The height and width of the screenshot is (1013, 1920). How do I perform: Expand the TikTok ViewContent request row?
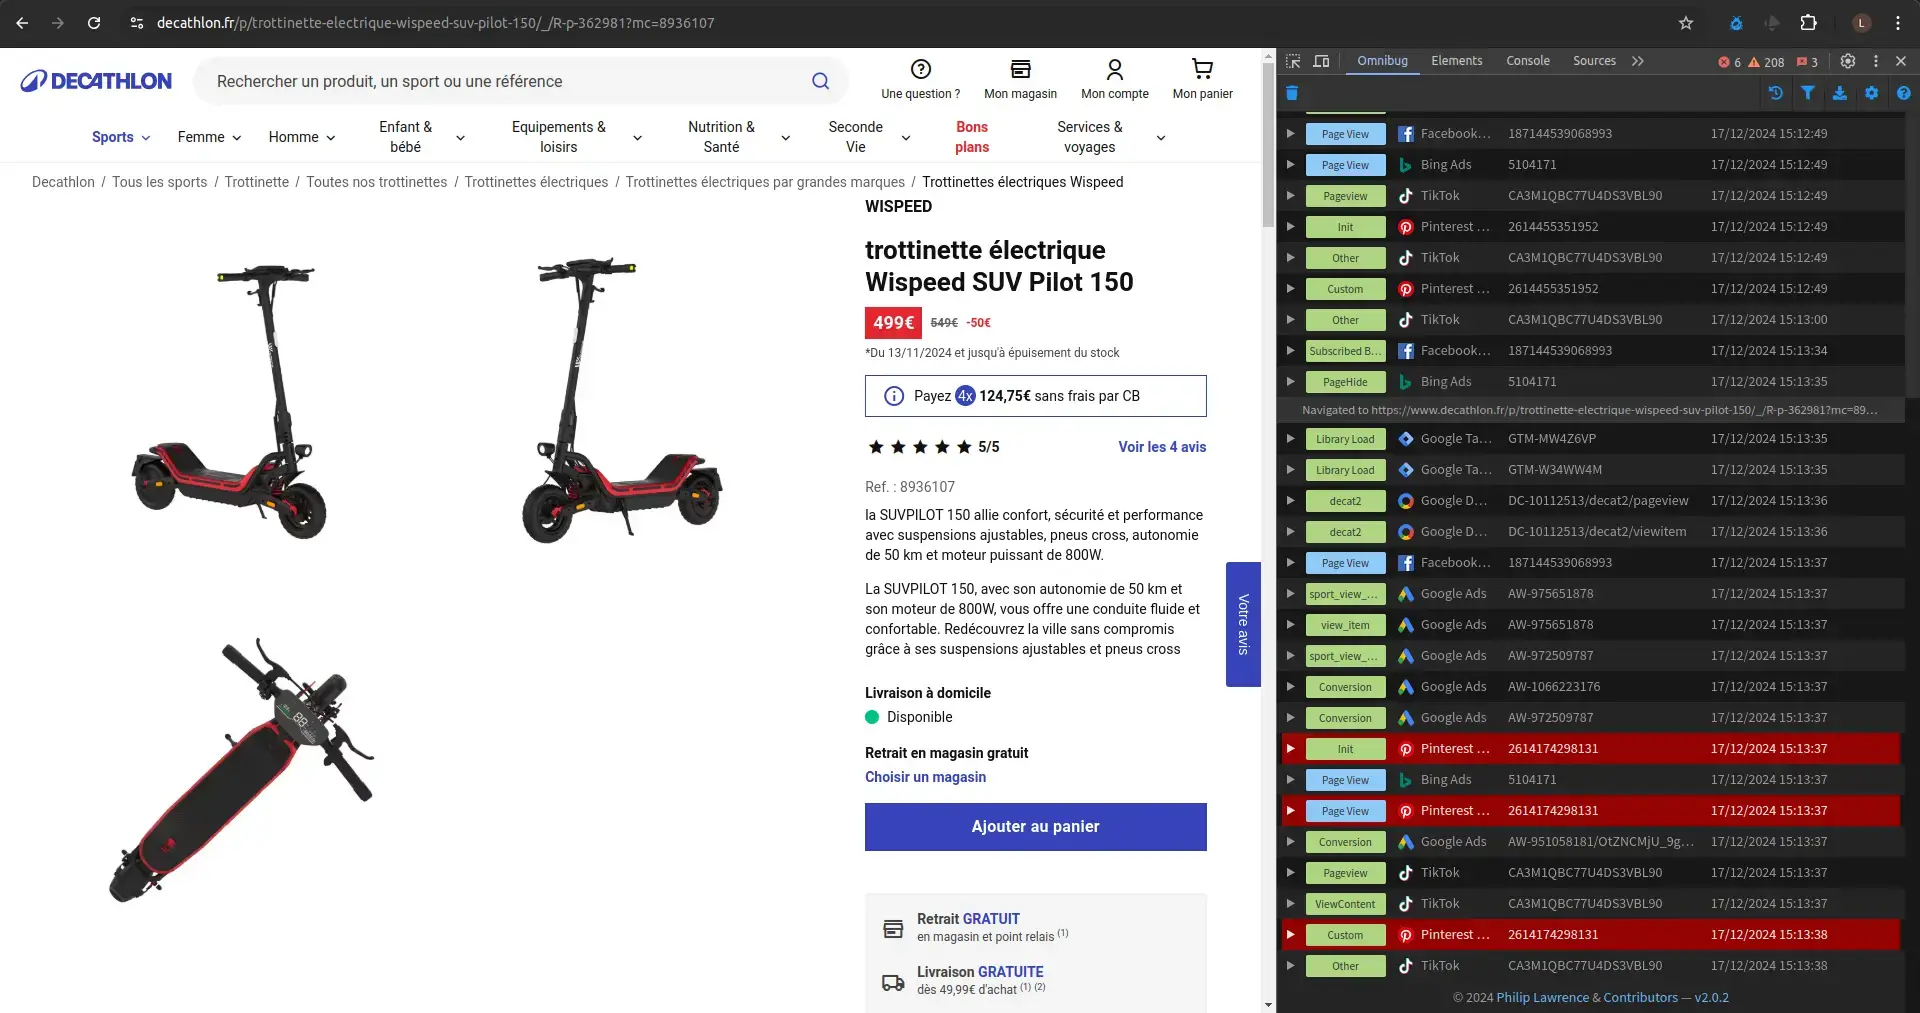click(1291, 904)
